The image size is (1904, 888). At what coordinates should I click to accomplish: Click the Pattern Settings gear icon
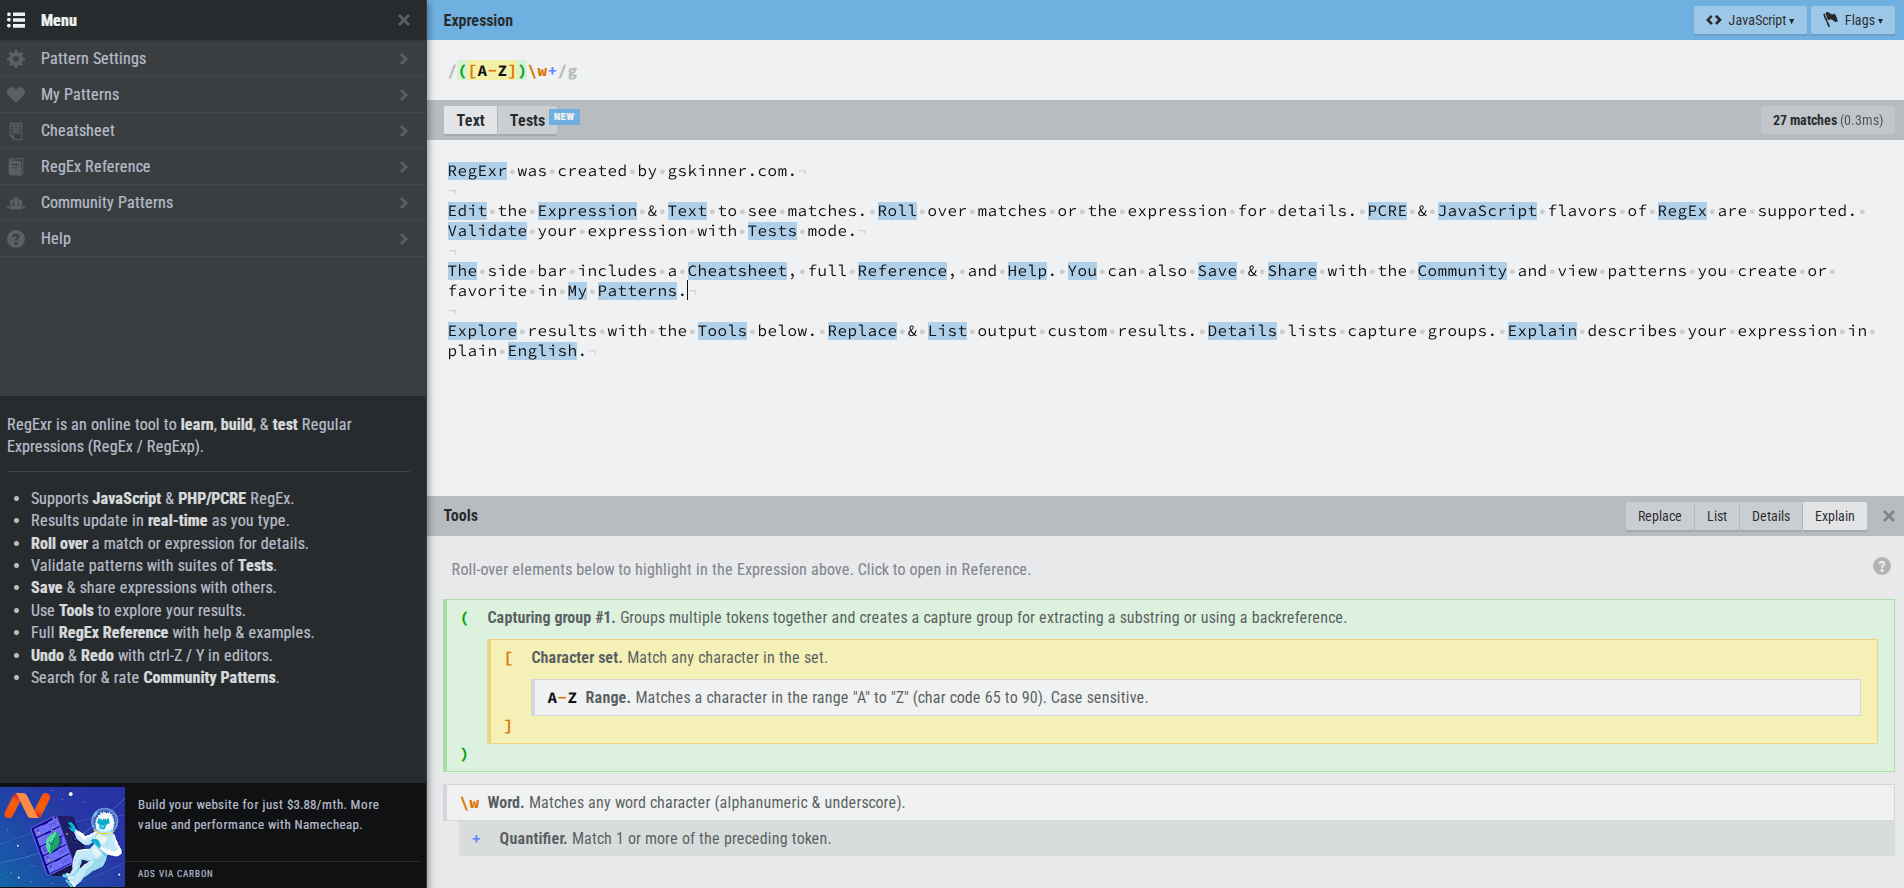pyautogui.click(x=16, y=59)
